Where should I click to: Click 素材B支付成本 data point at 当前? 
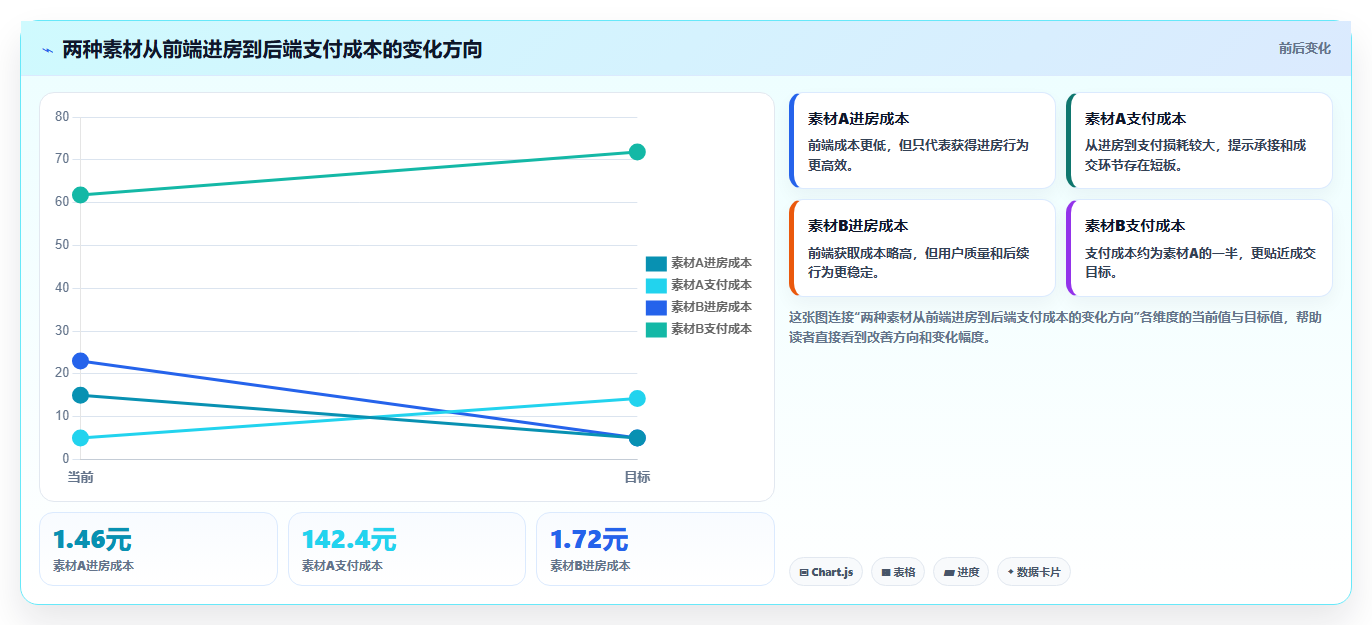click(x=81, y=195)
